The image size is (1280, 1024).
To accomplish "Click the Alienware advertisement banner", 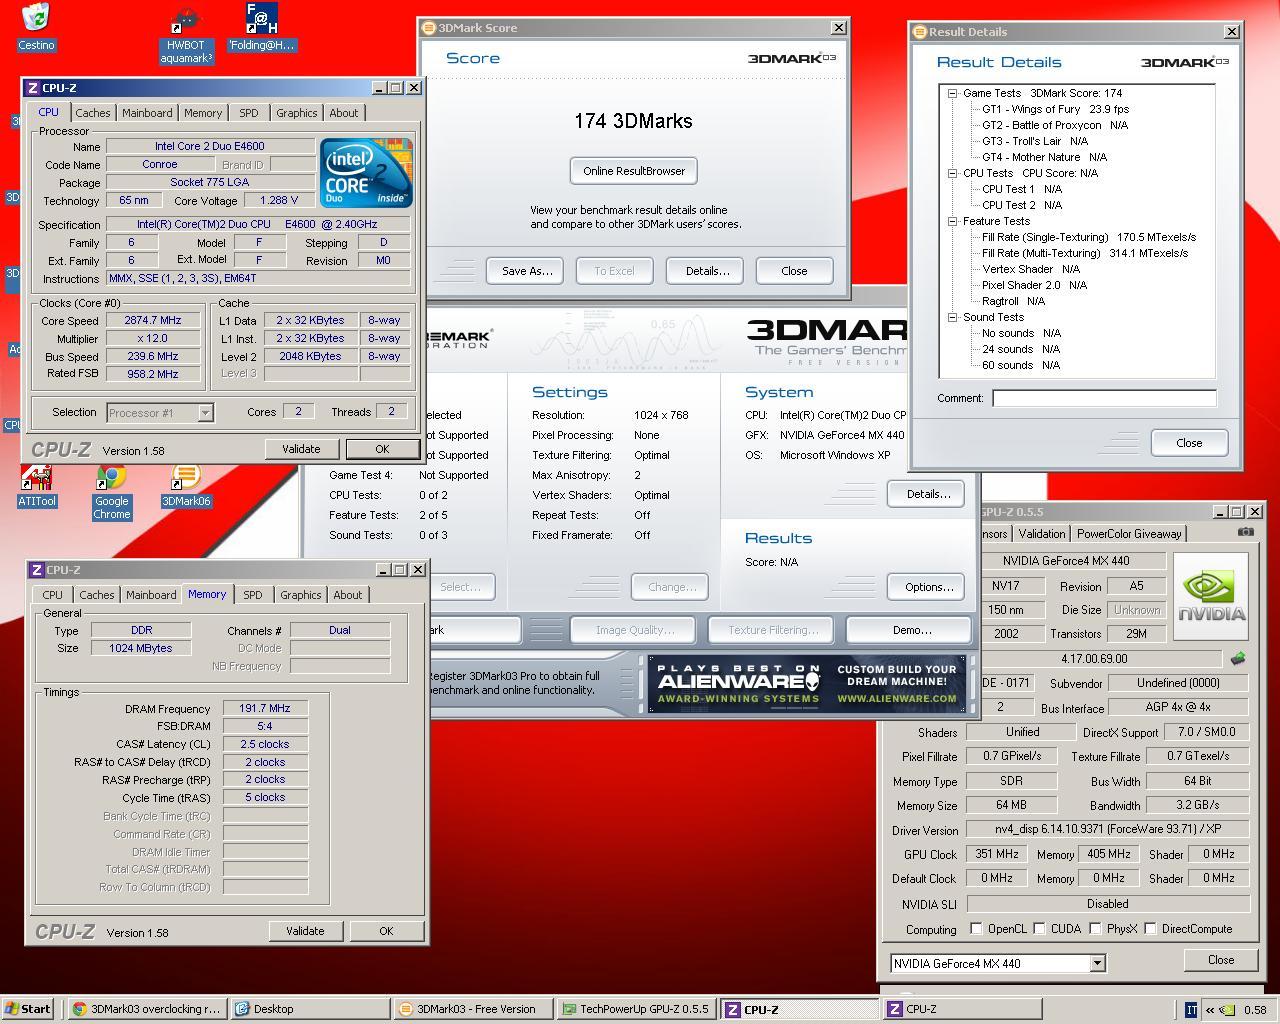I will pos(806,683).
